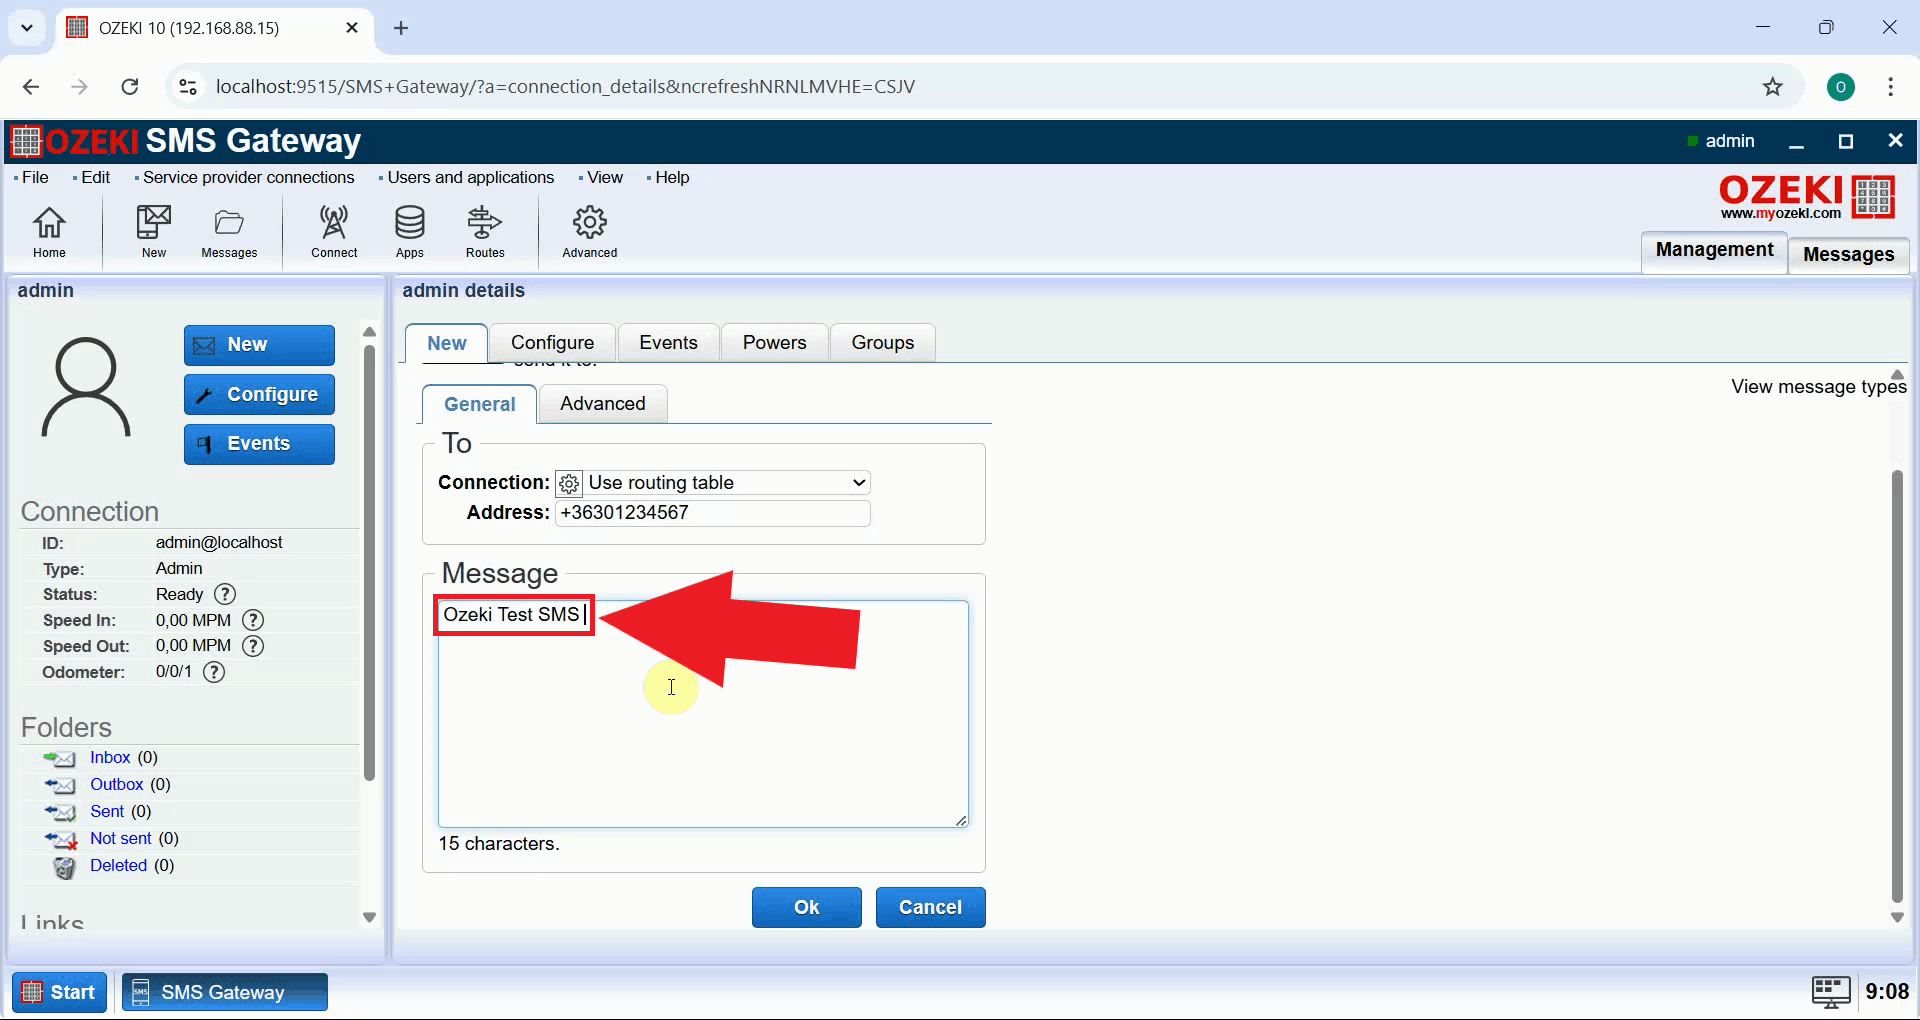
Task: Click the Start button in taskbar
Action: click(x=60, y=992)
